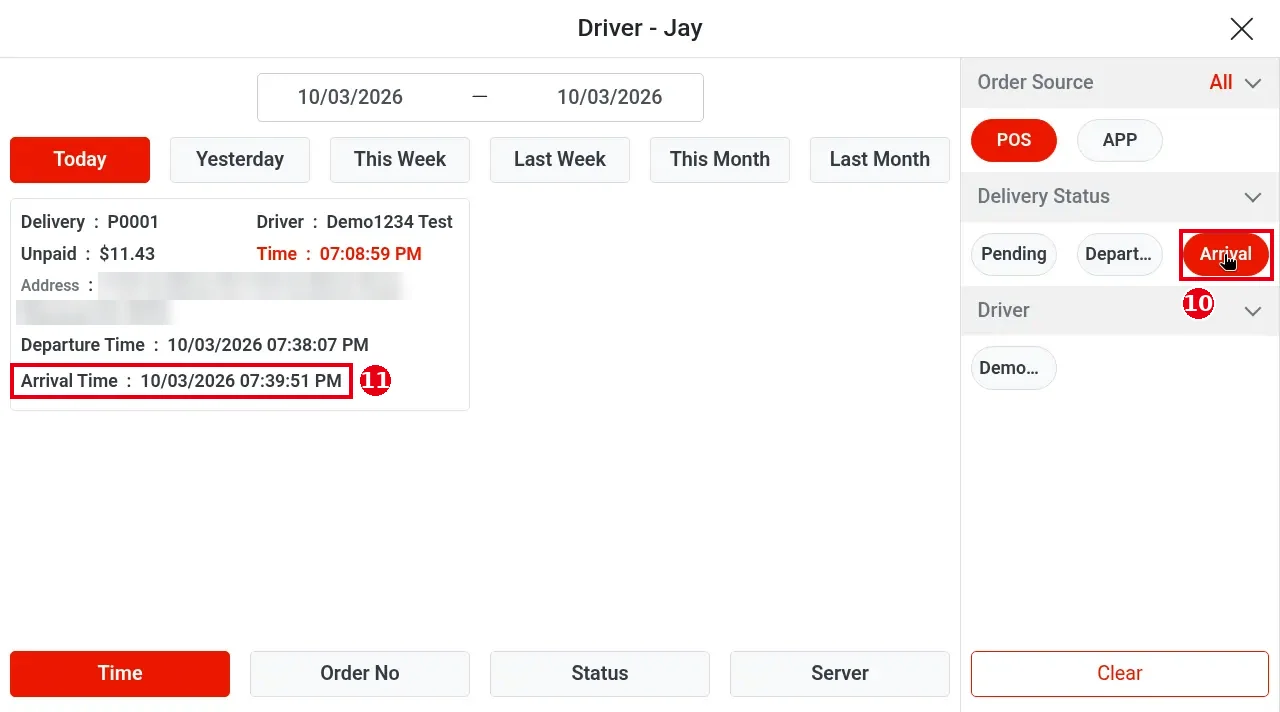The width and height of the screenshot is (1280, 712).
Task: Sort orders by Order No
Action: coord(360,674)
